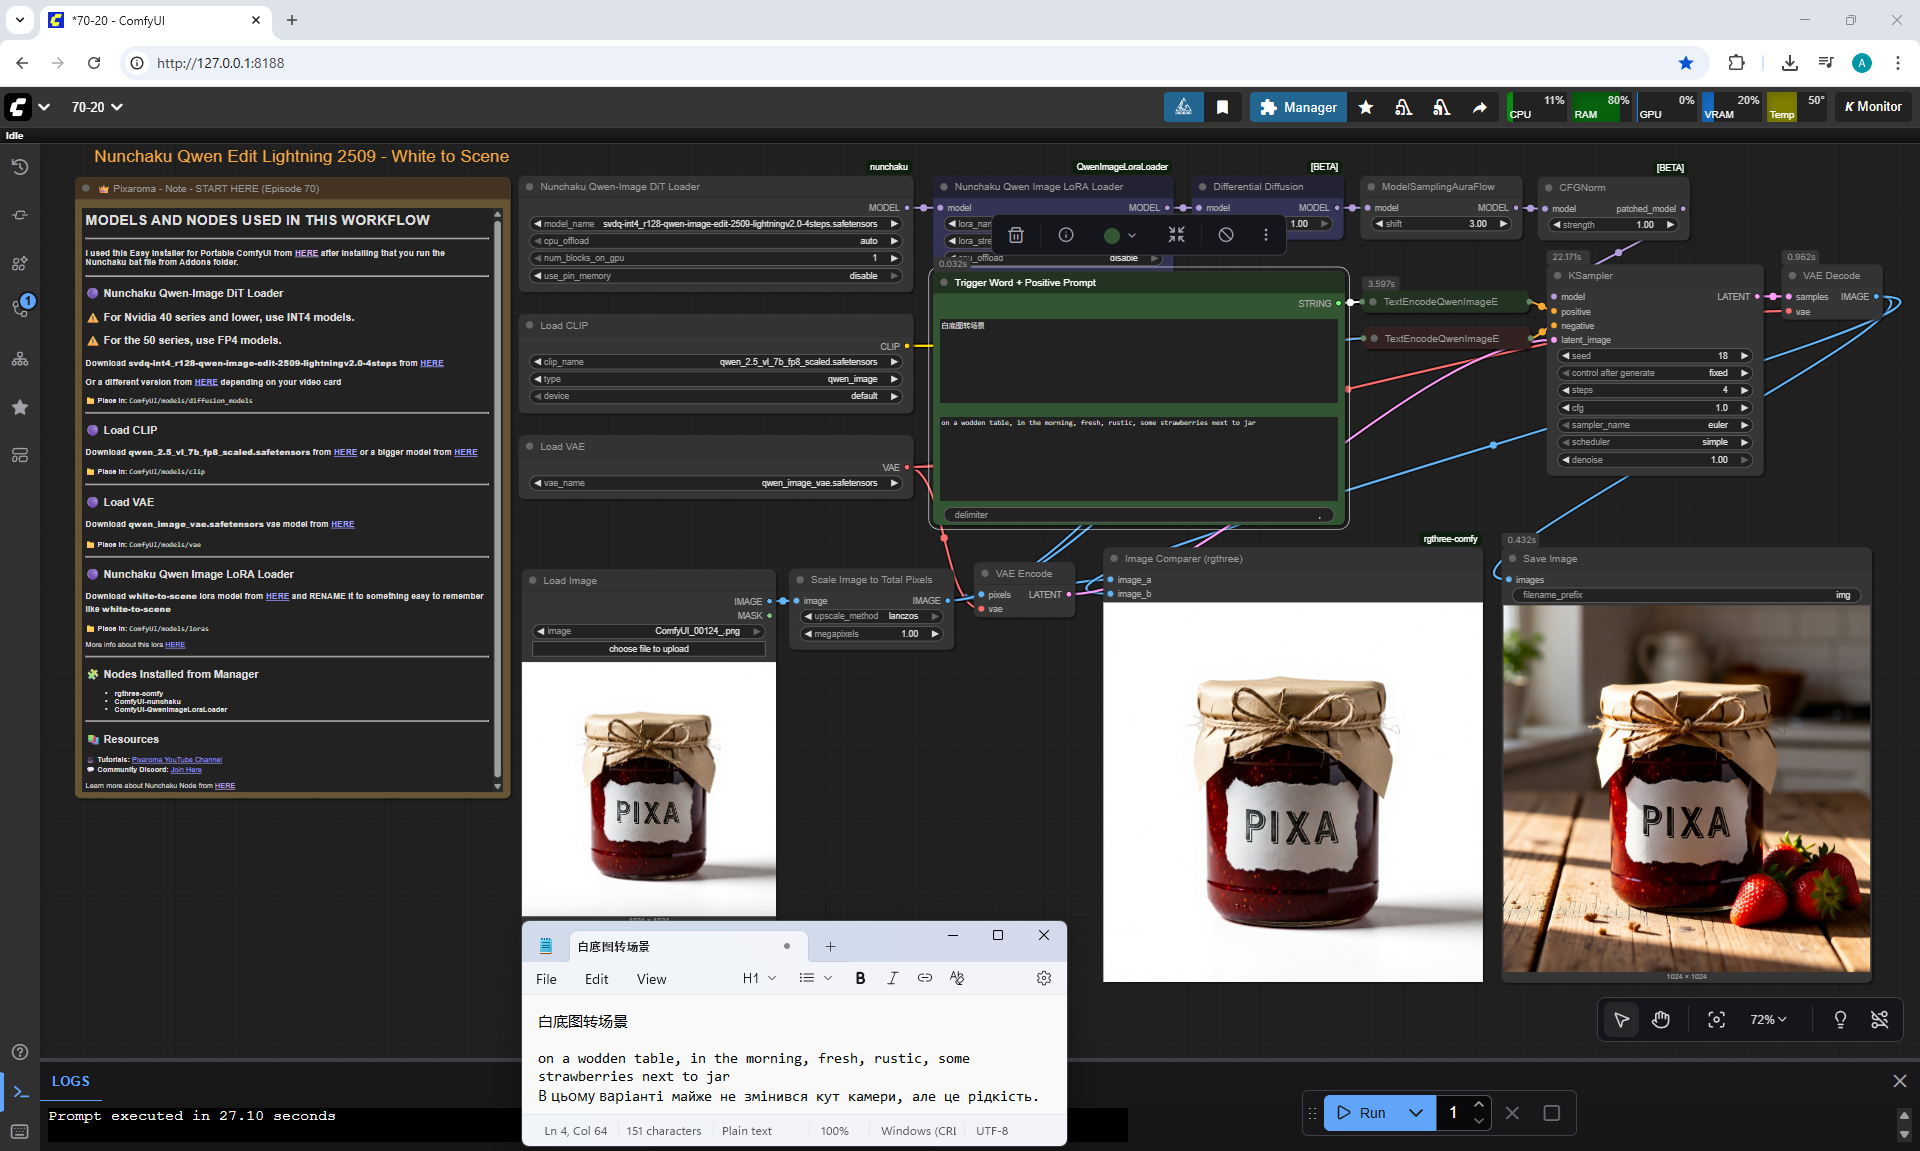Select the hand pan tool

click(x=1661, y=1019)
